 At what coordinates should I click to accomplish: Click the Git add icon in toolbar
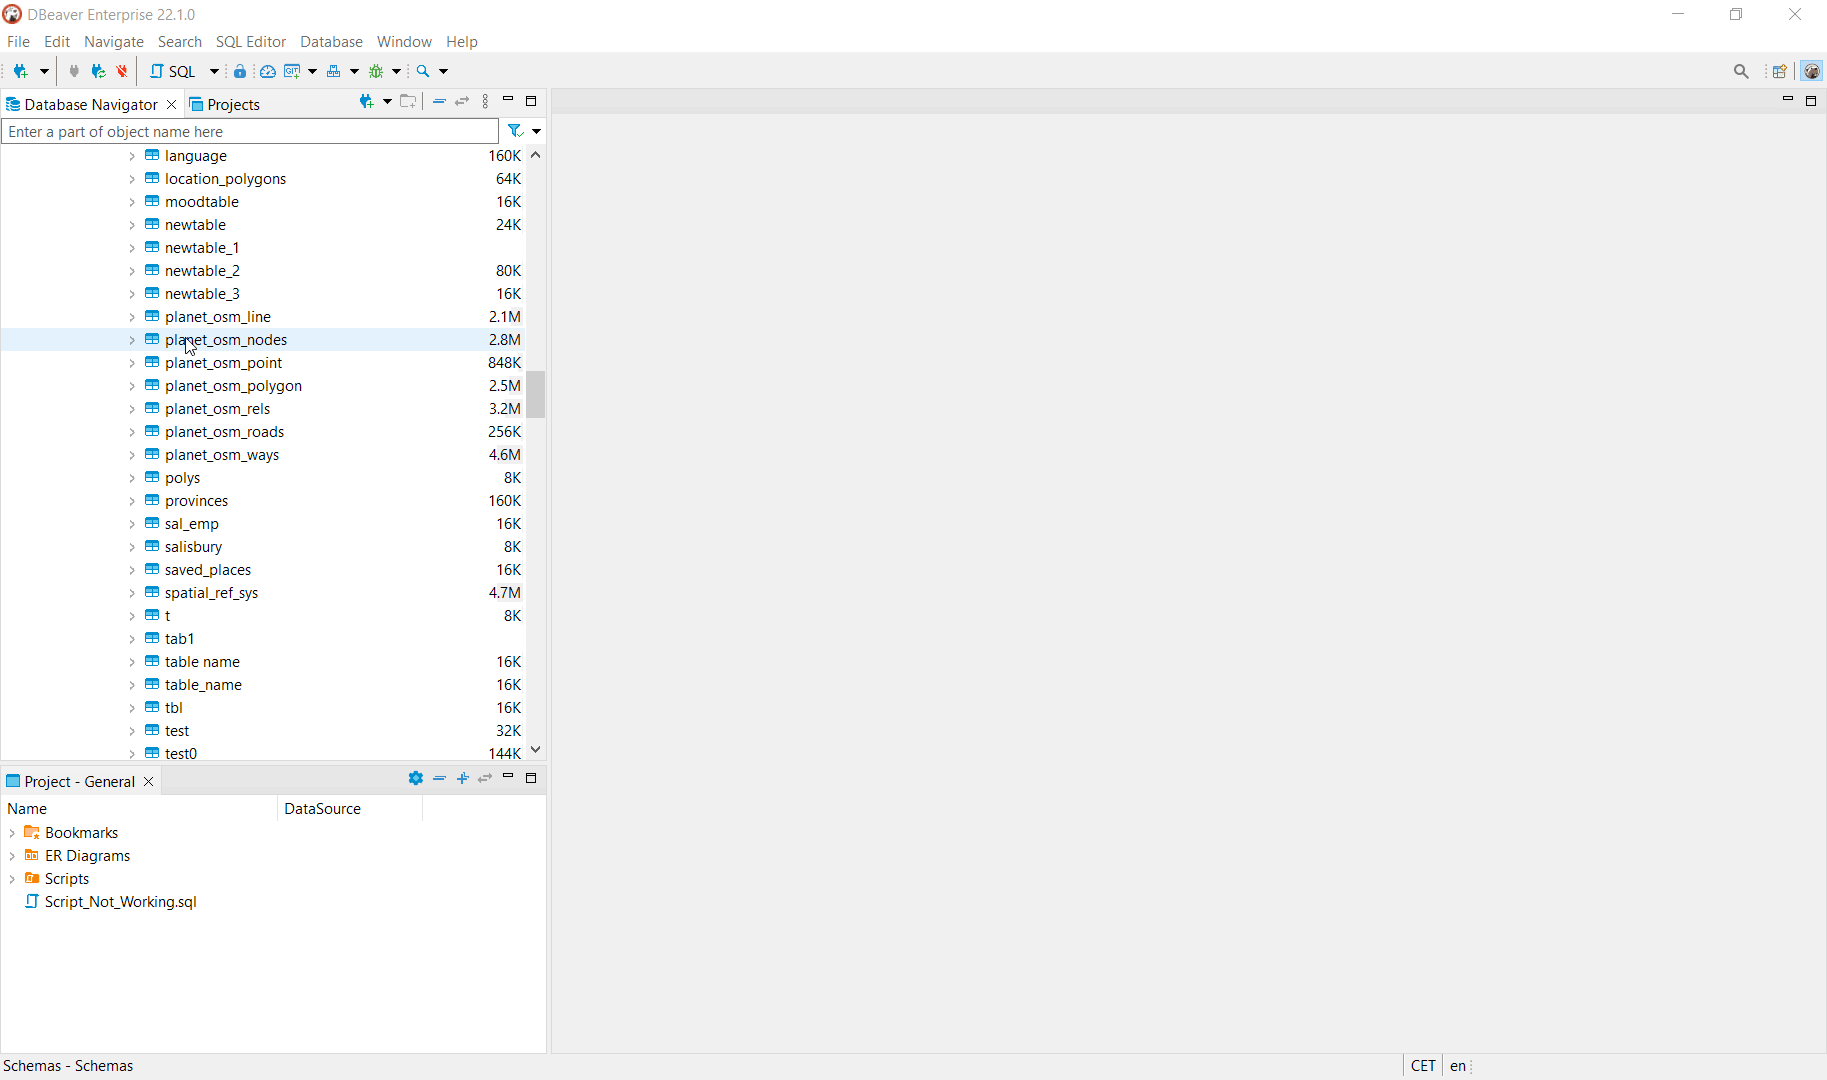pos(292,71)
